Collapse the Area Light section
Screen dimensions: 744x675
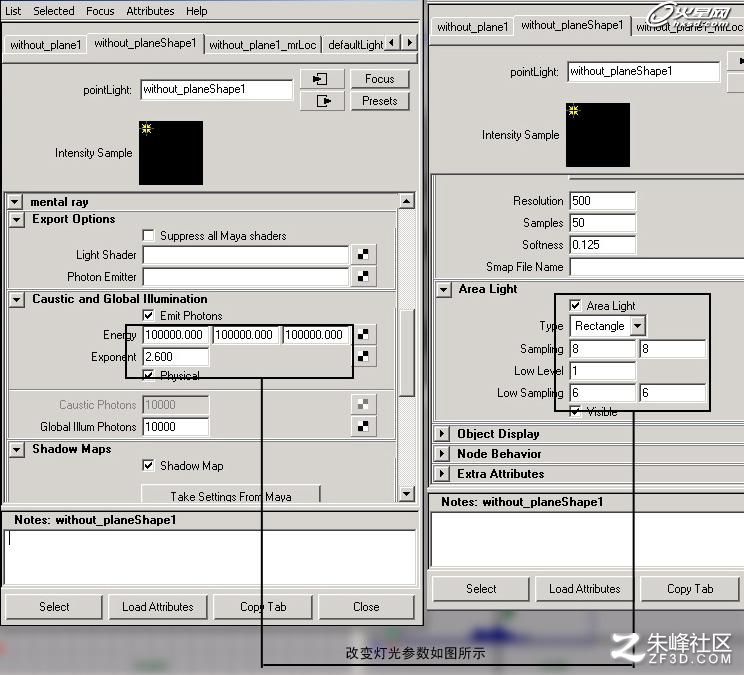[444, 289]
